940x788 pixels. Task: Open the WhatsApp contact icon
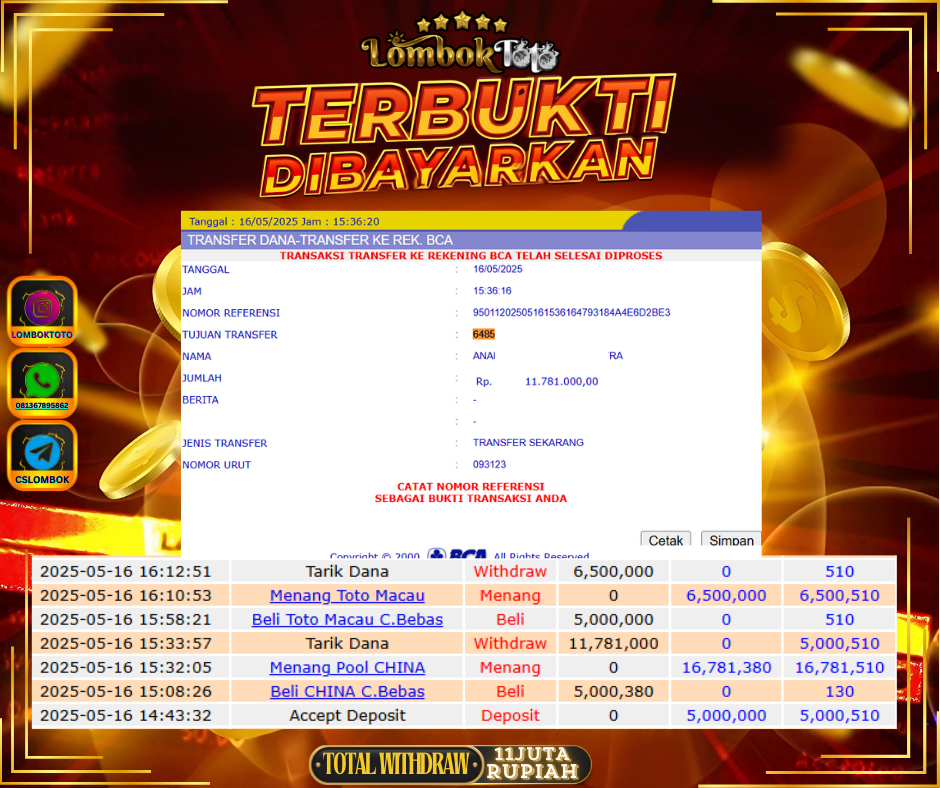point(42,382)
